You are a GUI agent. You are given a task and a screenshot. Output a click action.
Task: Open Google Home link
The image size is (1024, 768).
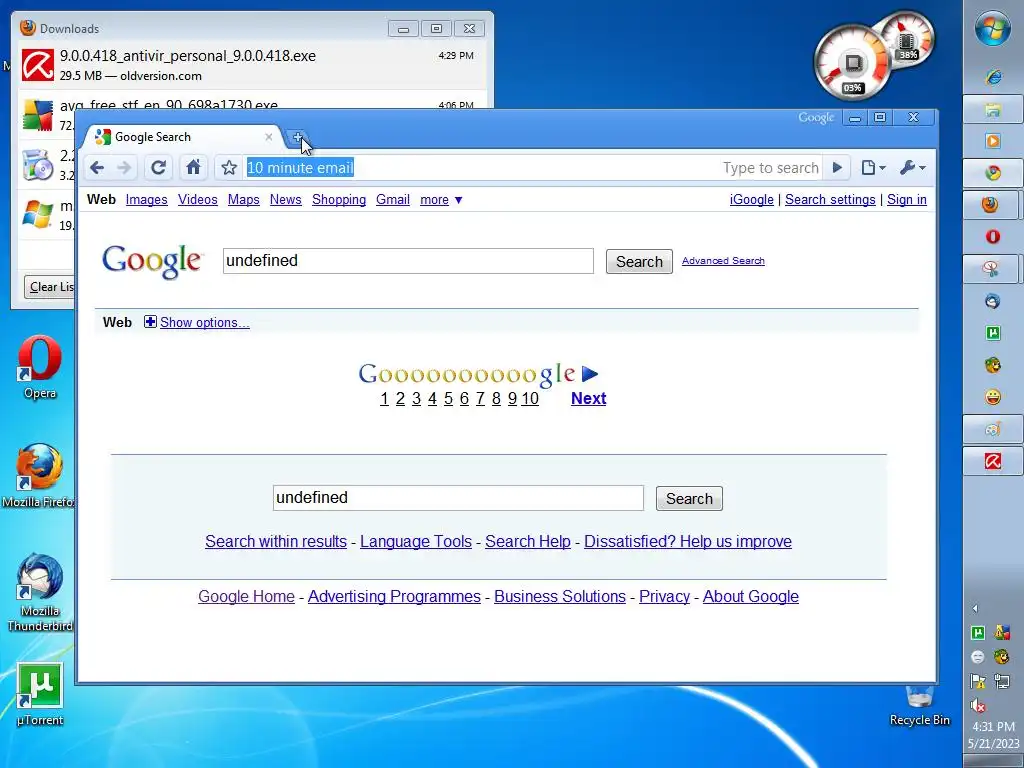tap(246, 596)
